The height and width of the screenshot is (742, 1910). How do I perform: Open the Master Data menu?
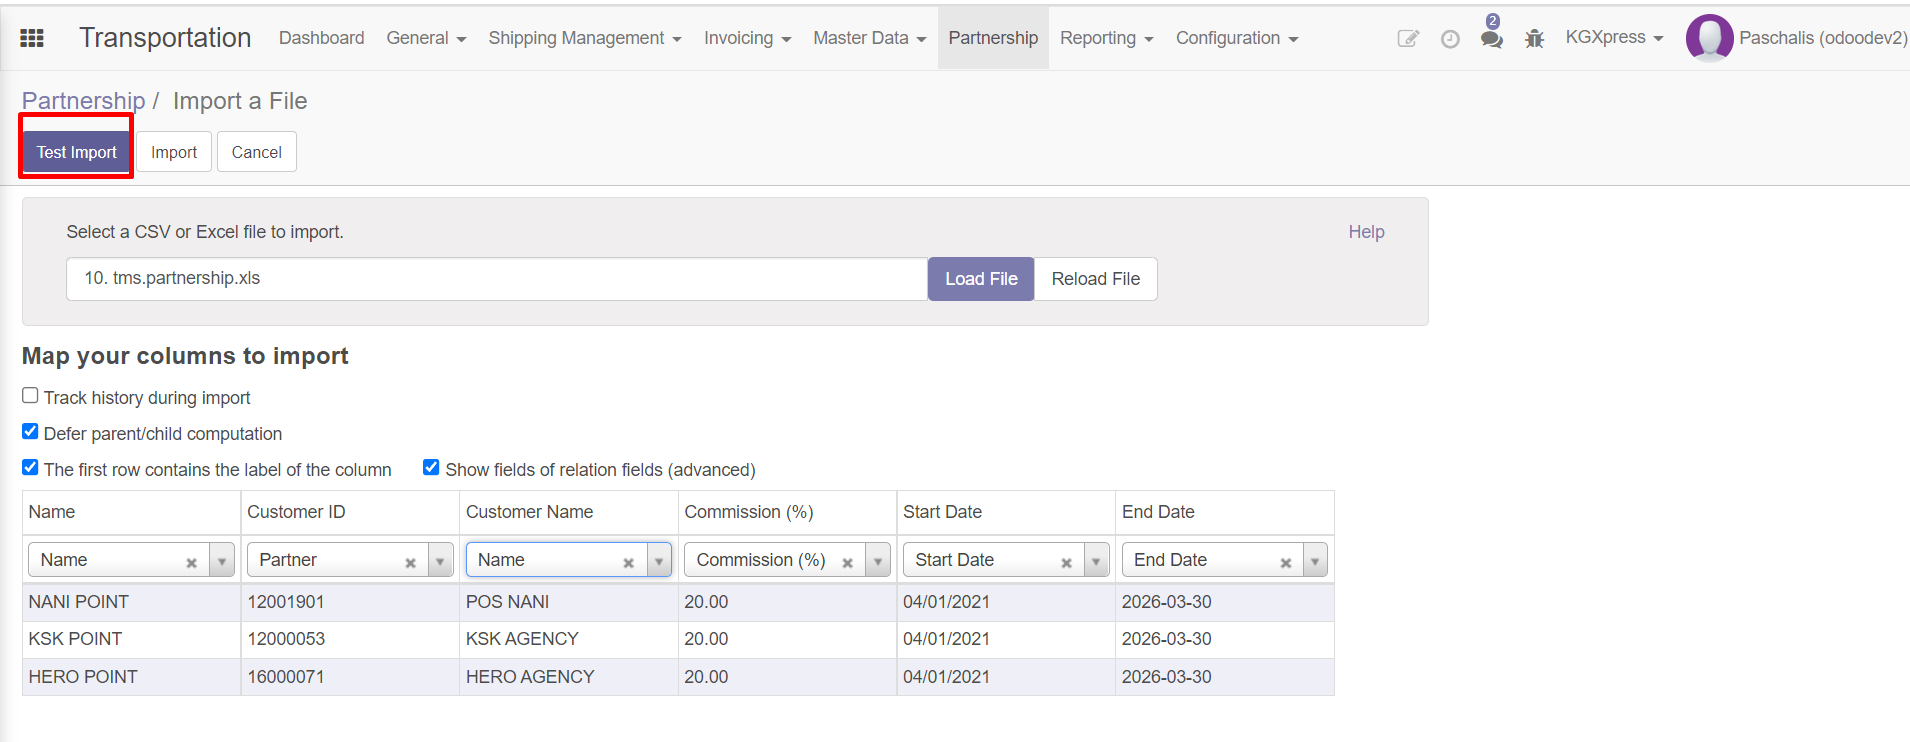869,38
